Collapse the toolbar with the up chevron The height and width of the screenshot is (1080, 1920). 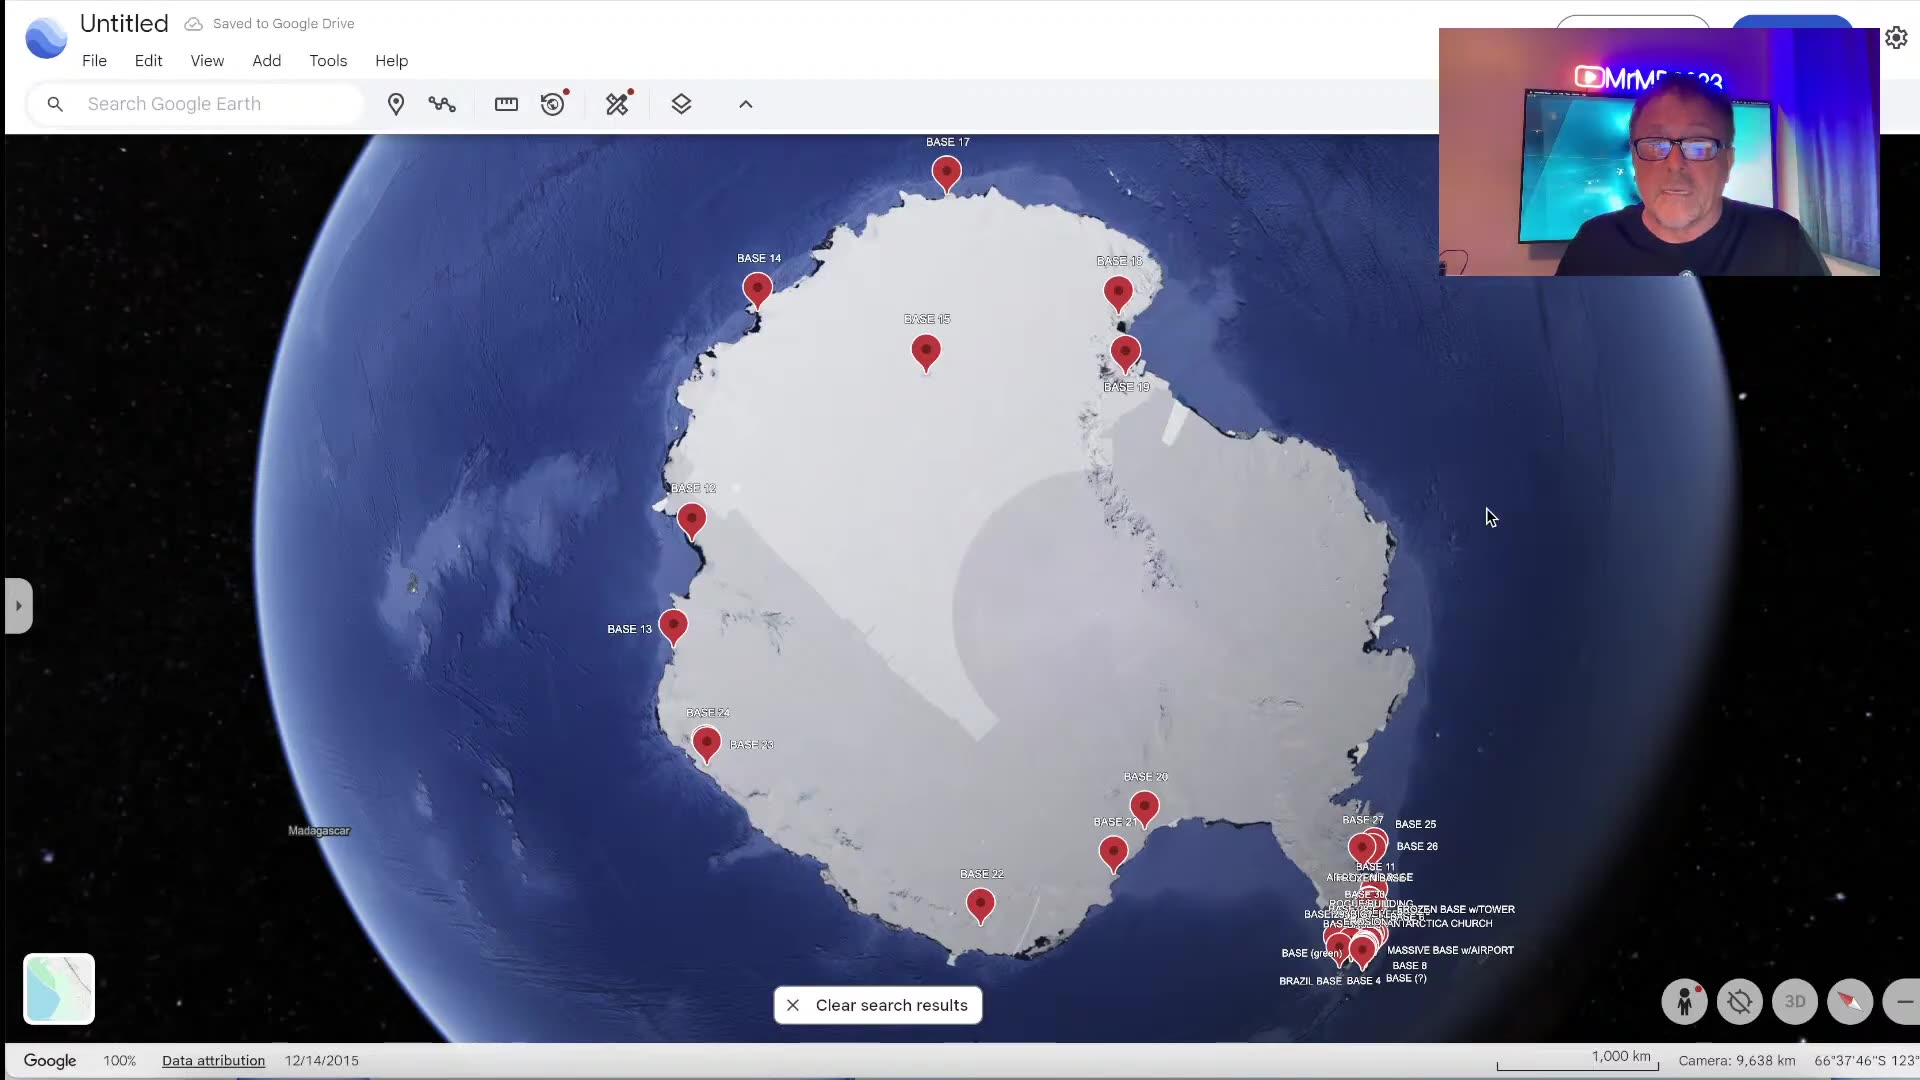tap(746, 104)
